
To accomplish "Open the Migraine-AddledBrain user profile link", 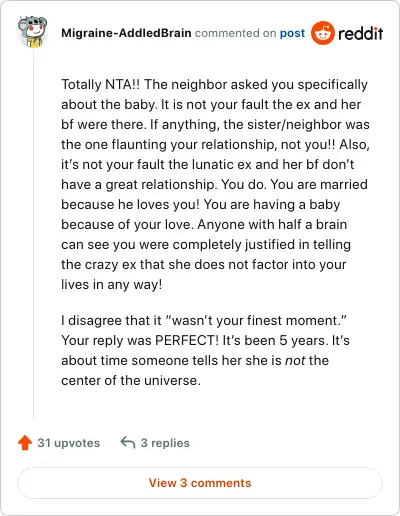I will (126, 33).
